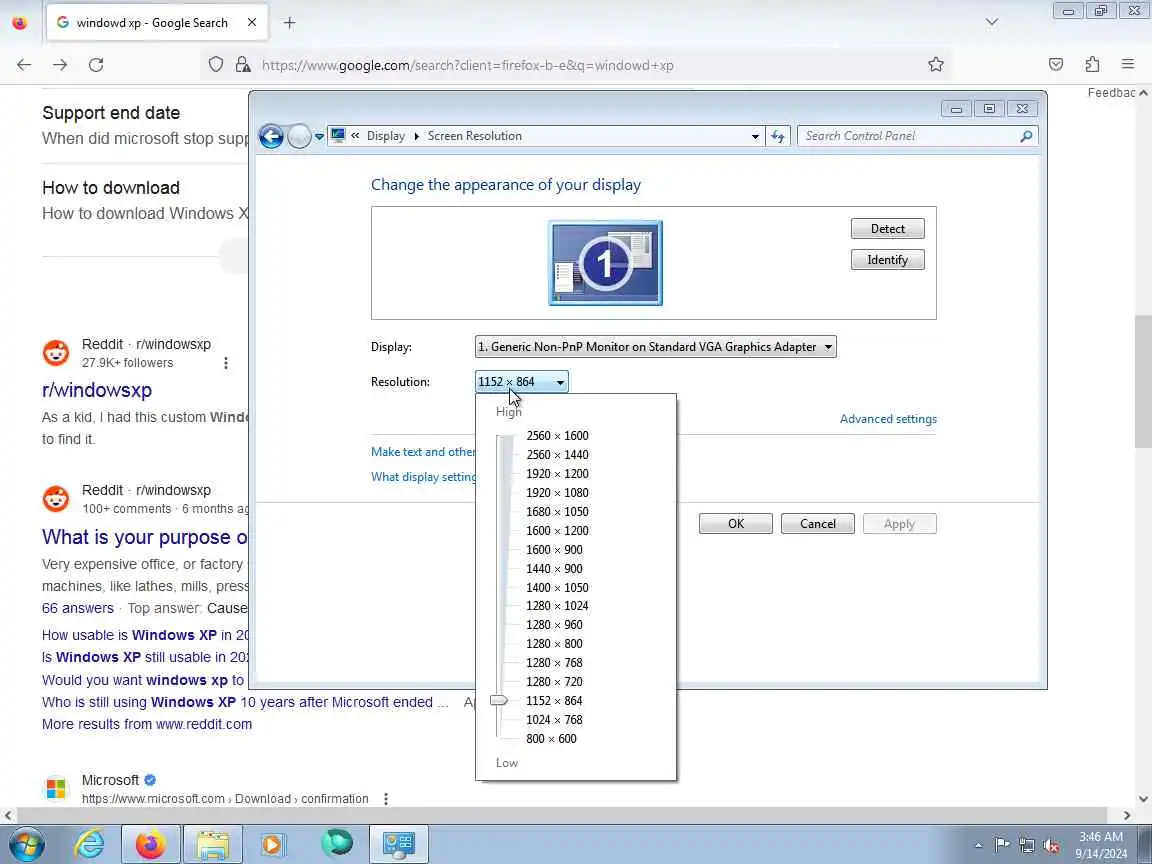1152x864 pixels.
Task: Choose 2560 × 1440 resolution
Action: tap(558, 455)
